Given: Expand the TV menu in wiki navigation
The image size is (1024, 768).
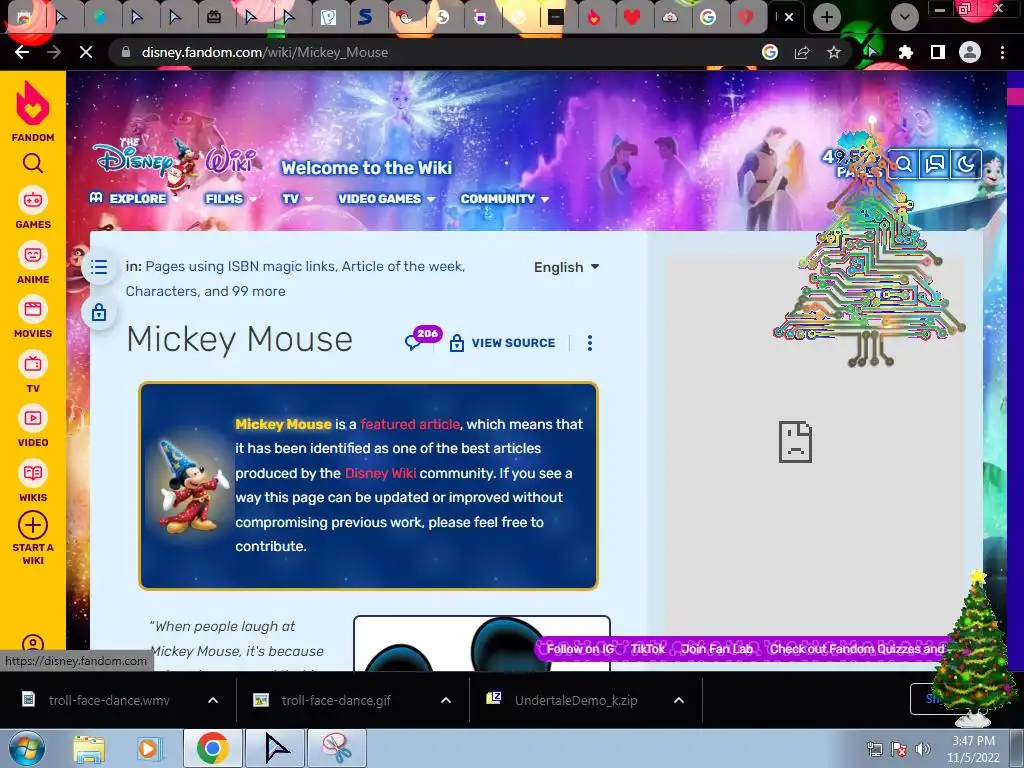Looking at the screenshot, I should click(x=297, y=199).
